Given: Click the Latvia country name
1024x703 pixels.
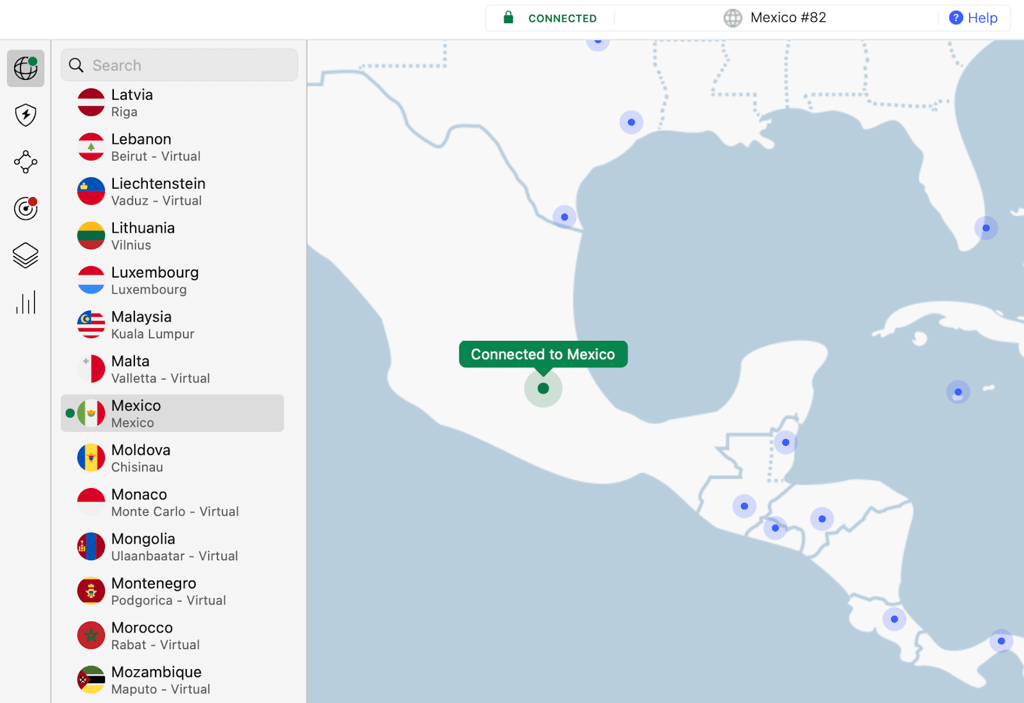Looking at the screenshot, I should pyautogui.click(x=132, y=95).
